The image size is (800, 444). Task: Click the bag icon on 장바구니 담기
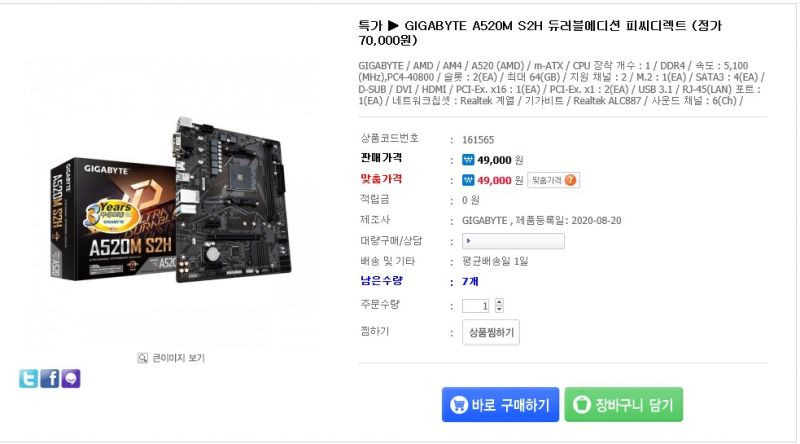pyautogui.click(x=582, y=405)
